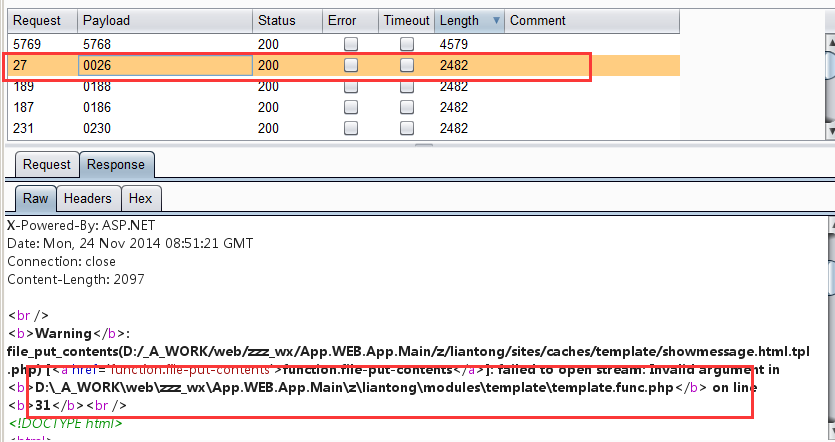Select result row with payload 0188
Viewport: 835px width, 442px height.
pyautogui.click(x=343, y=87)
